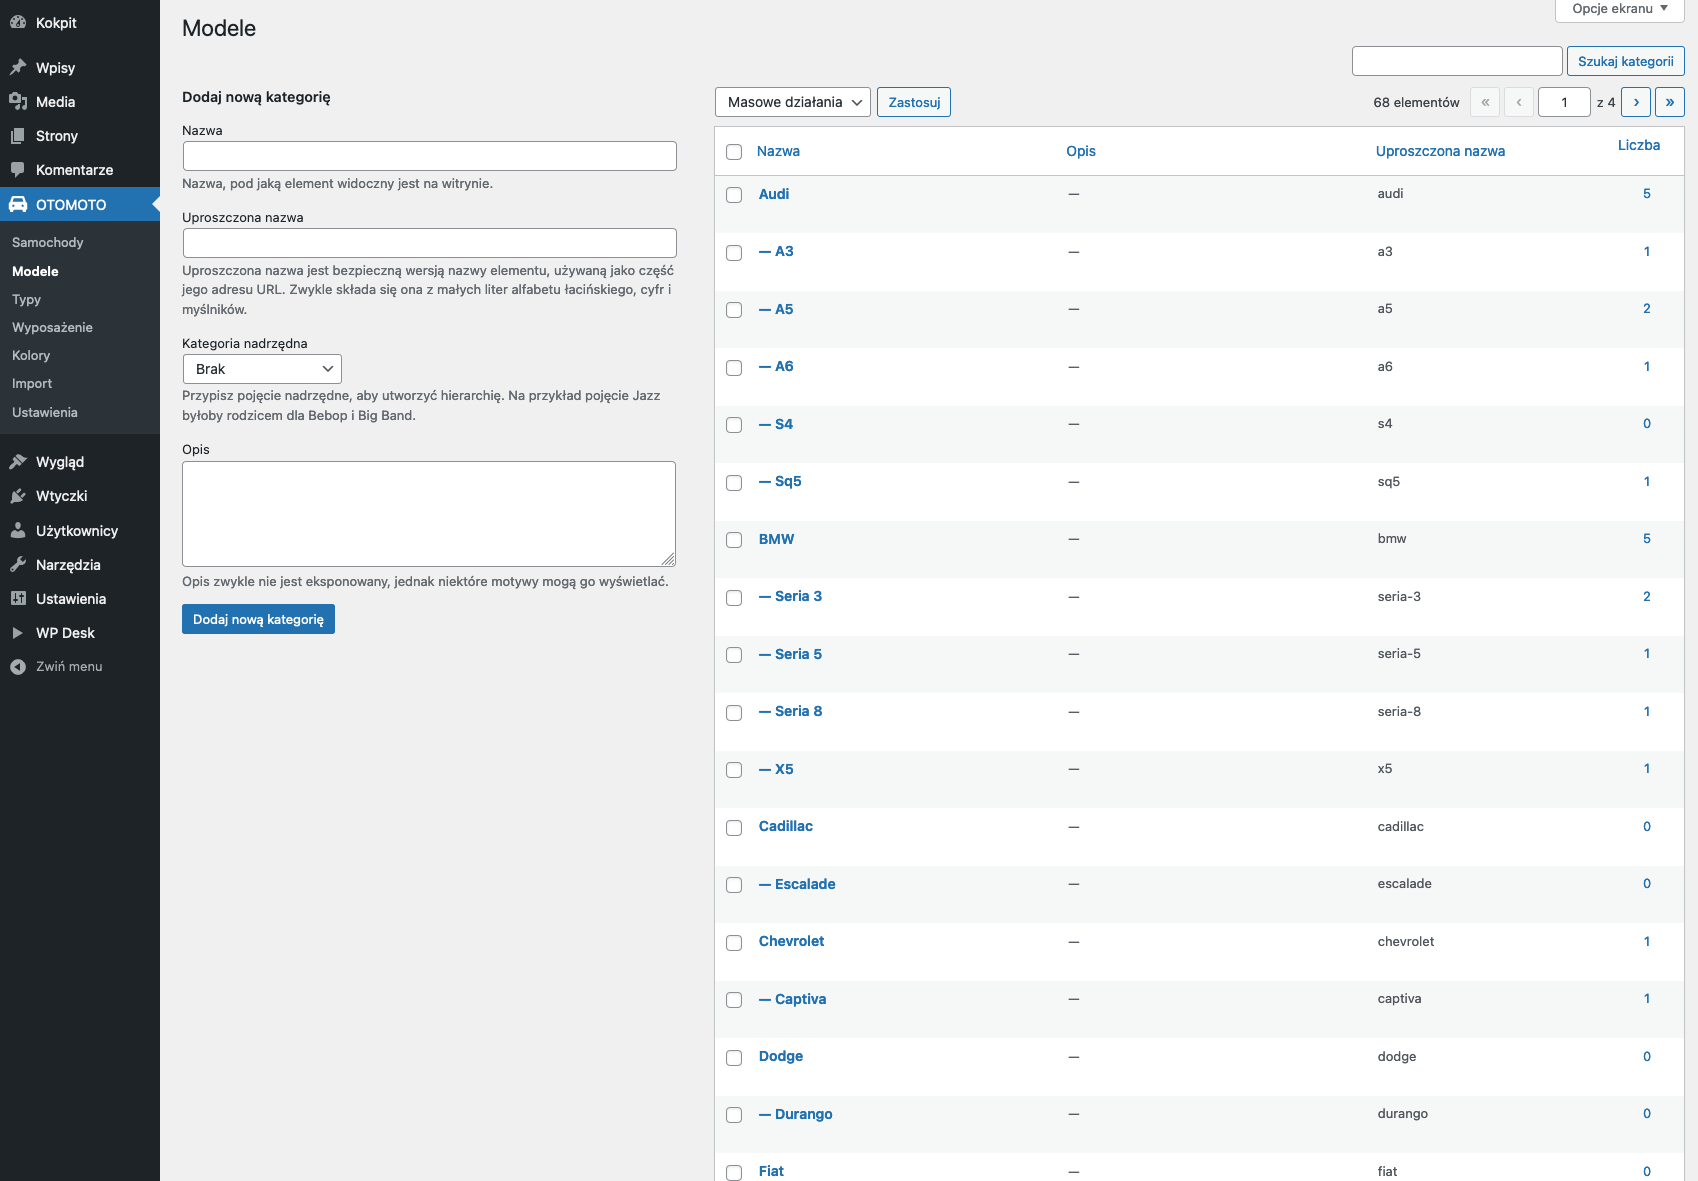
Task: Check the Chevrolet row checkbox
Action: point(734,943)
